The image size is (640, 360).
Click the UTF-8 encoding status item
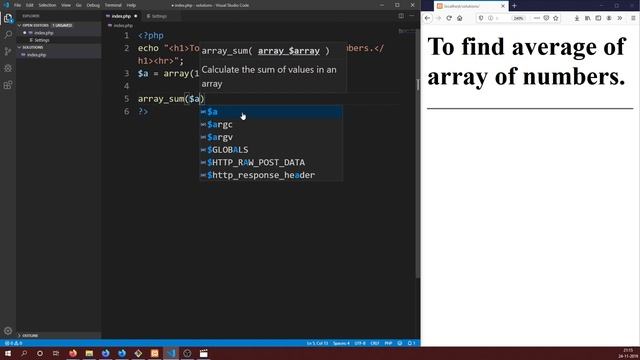pyautogui.click(x=360, y=343)
